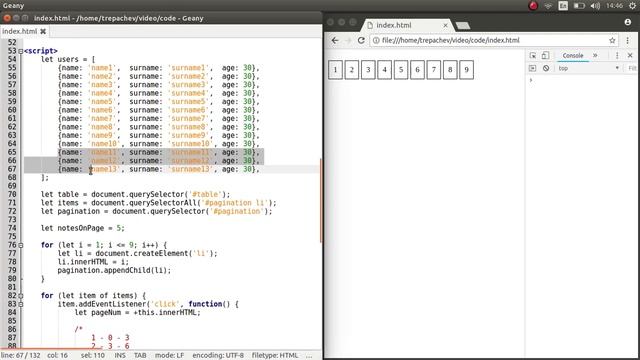Screen dimensions: 640x360
Task: Click the console prompt arrow
Action: (531, 80)
